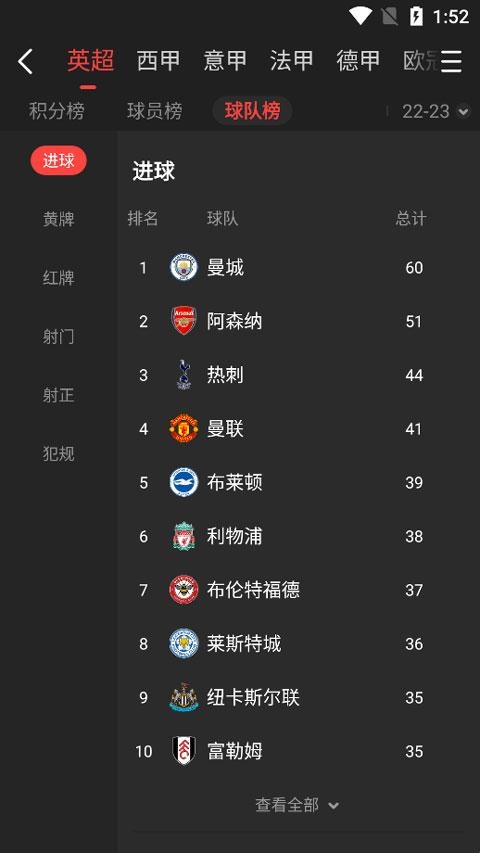
Task: Expand the list with 查看全部
Action: coord(297,805)
